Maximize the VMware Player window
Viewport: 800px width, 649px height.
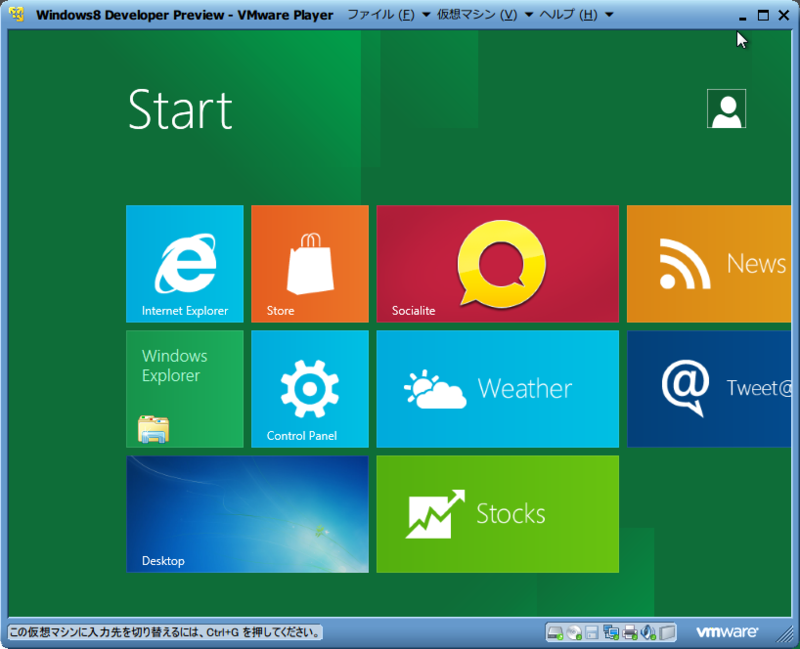[763, 15]
